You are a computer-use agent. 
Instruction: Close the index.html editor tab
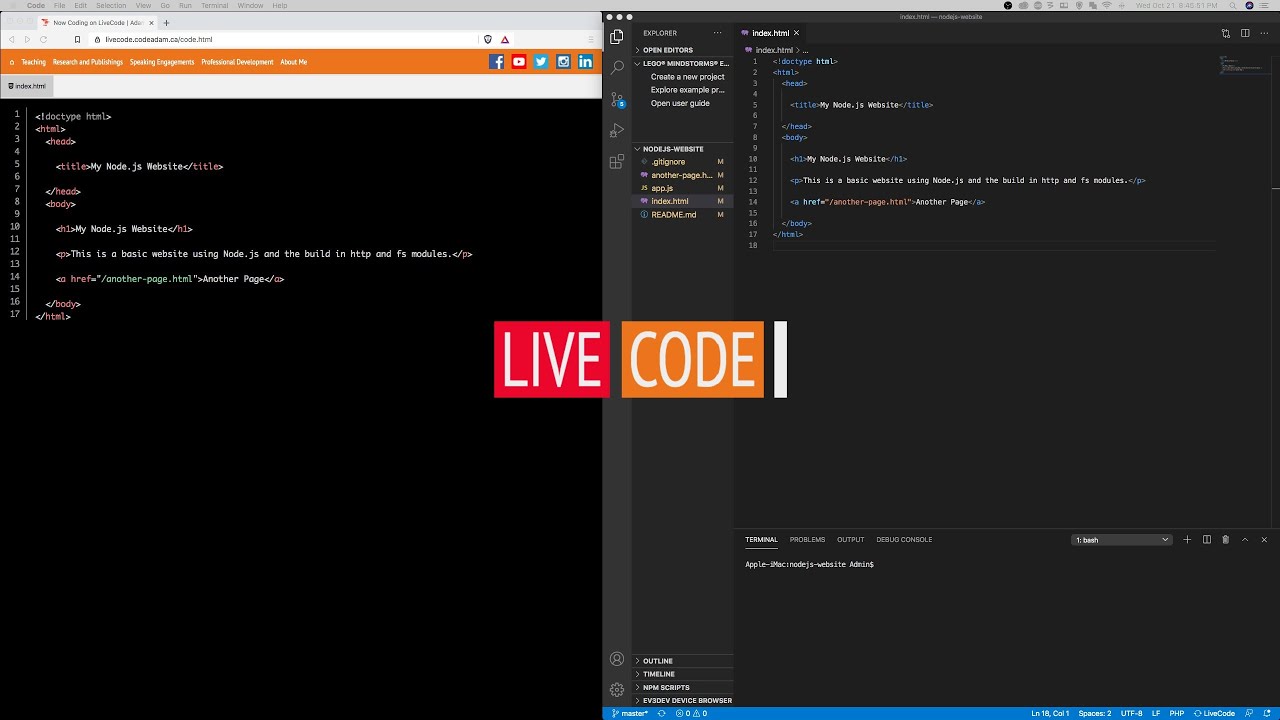[x=796, y=33]
